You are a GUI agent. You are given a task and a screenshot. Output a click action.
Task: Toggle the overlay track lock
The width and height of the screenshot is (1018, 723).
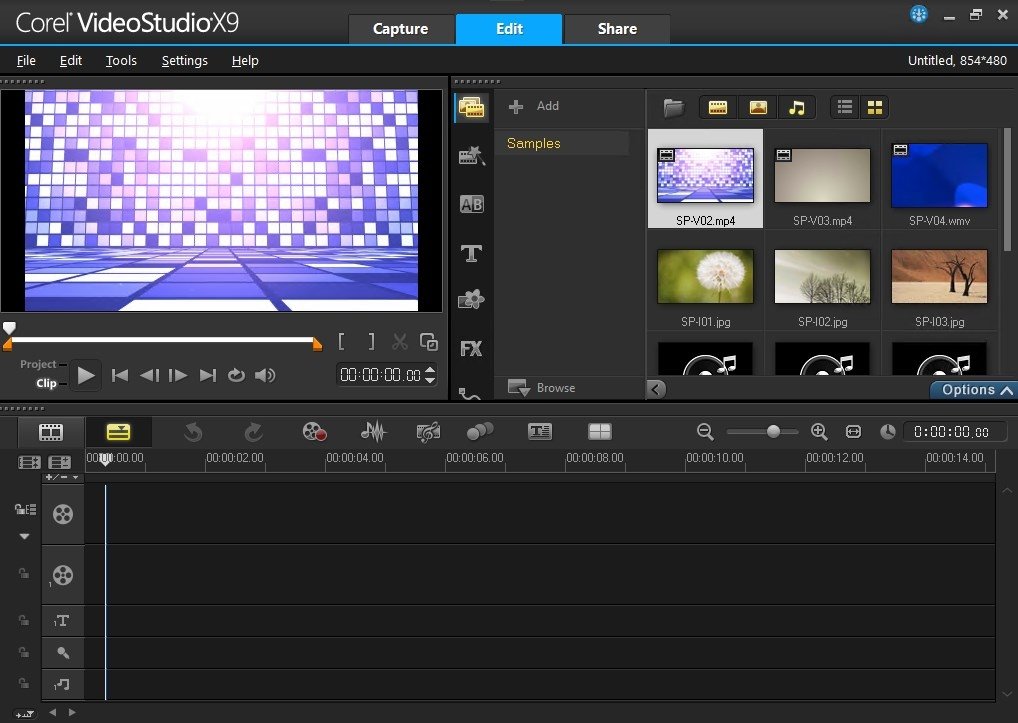23,574
